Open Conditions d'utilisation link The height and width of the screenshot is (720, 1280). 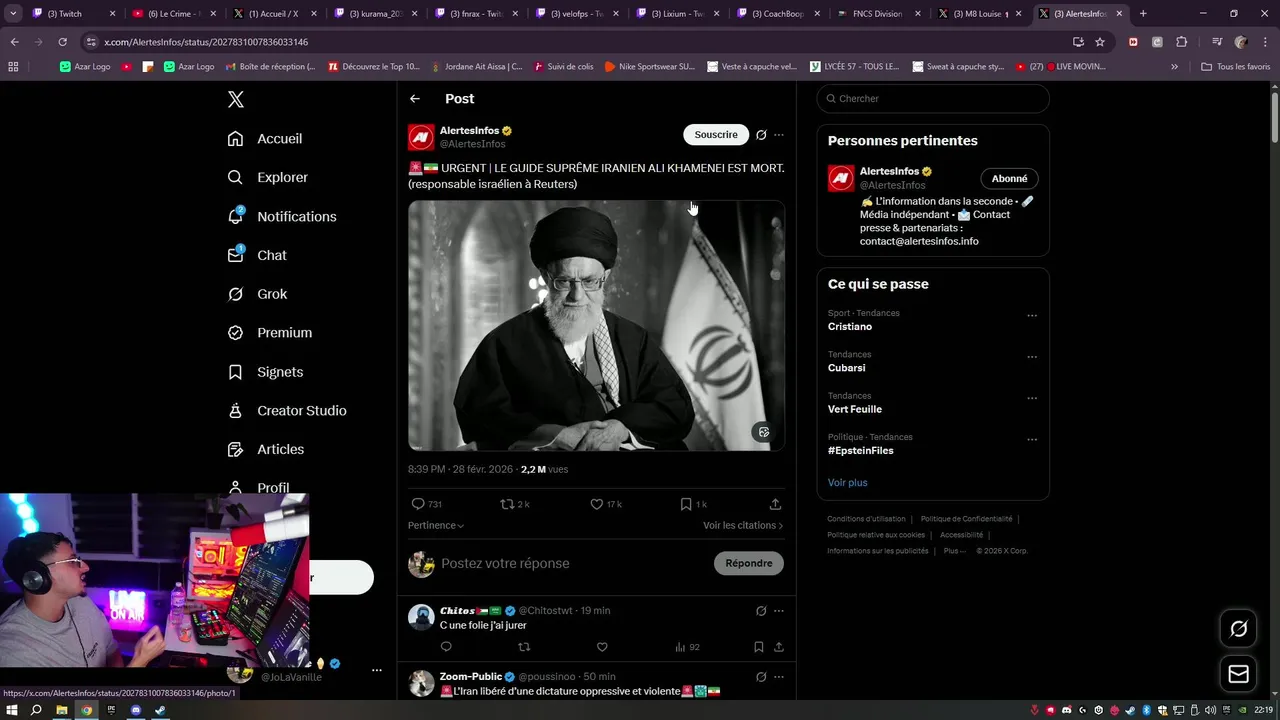coord(866,519)
